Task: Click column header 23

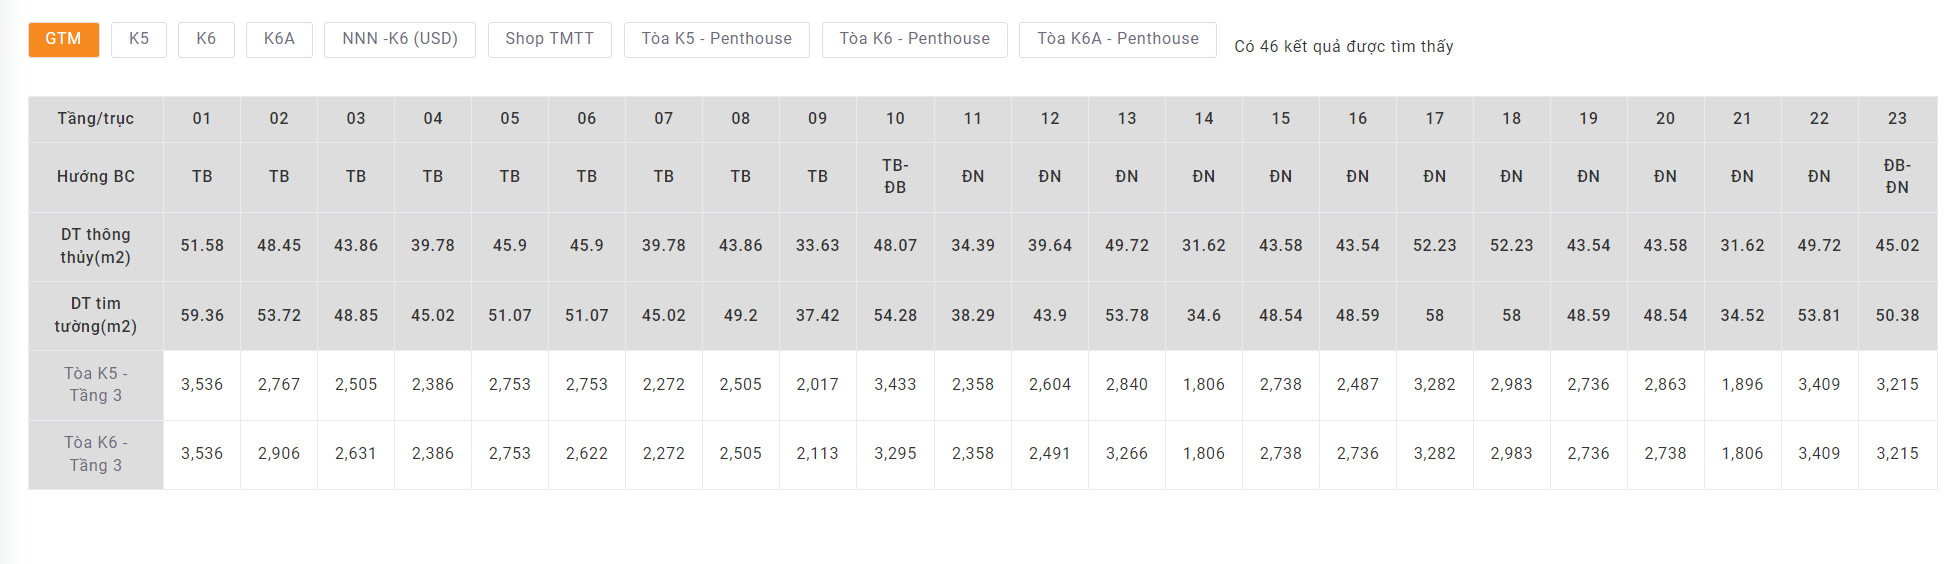Action: pyautogui.click(x=1897, y=118)
